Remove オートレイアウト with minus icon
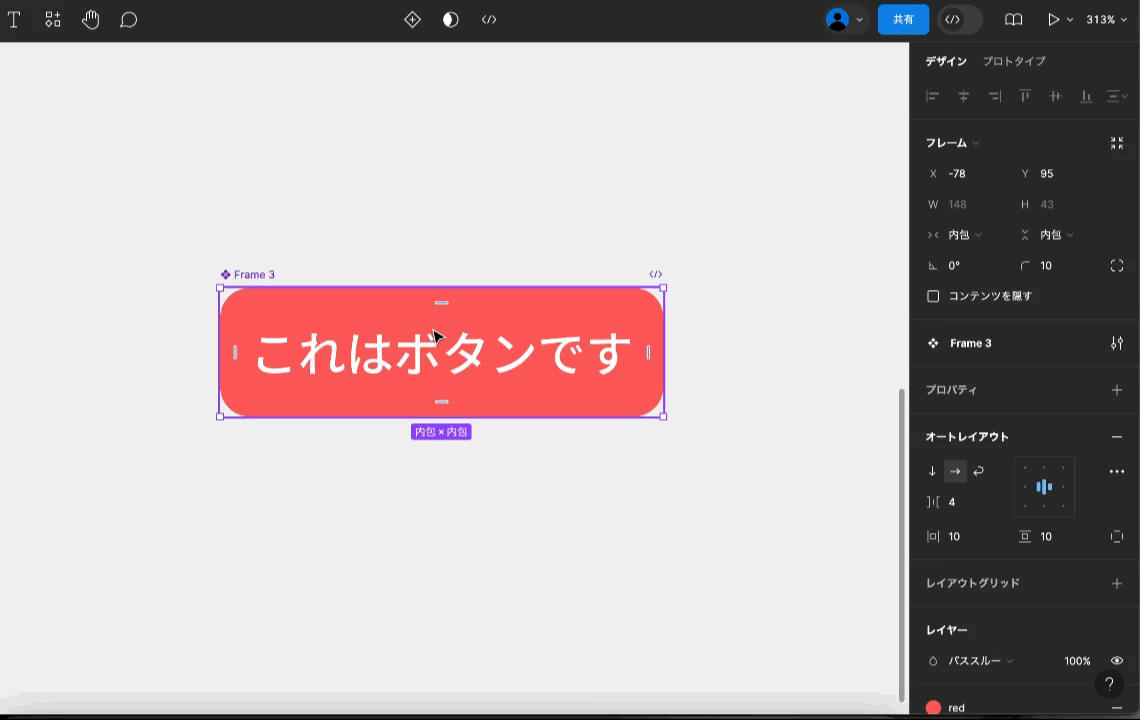This screenshot has width=1140, height=720. click(1117, 437)
